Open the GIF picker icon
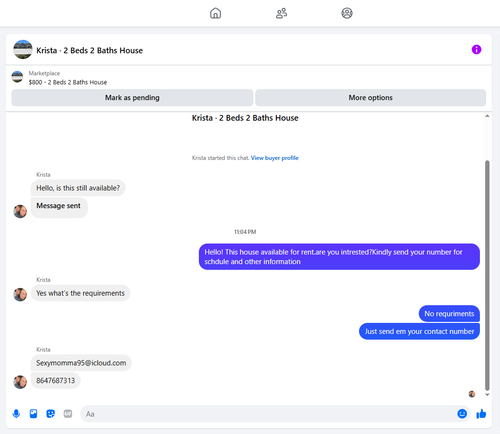The image size is (500, 434). click(x=68, y=414)
